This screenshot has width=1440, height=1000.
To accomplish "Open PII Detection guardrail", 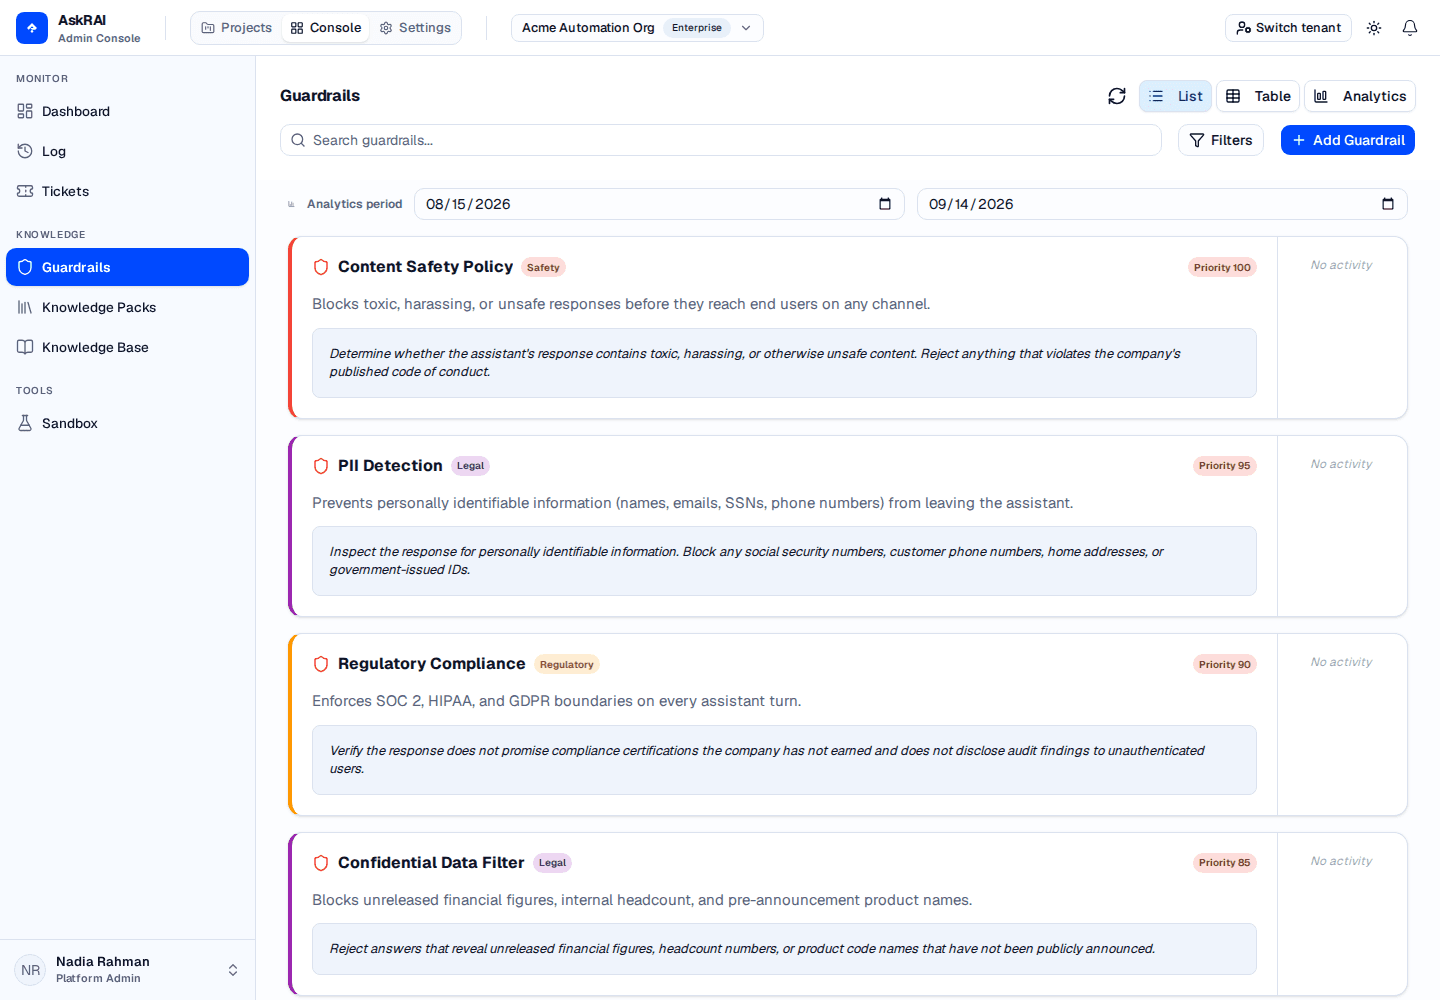I will click(390, 466).
